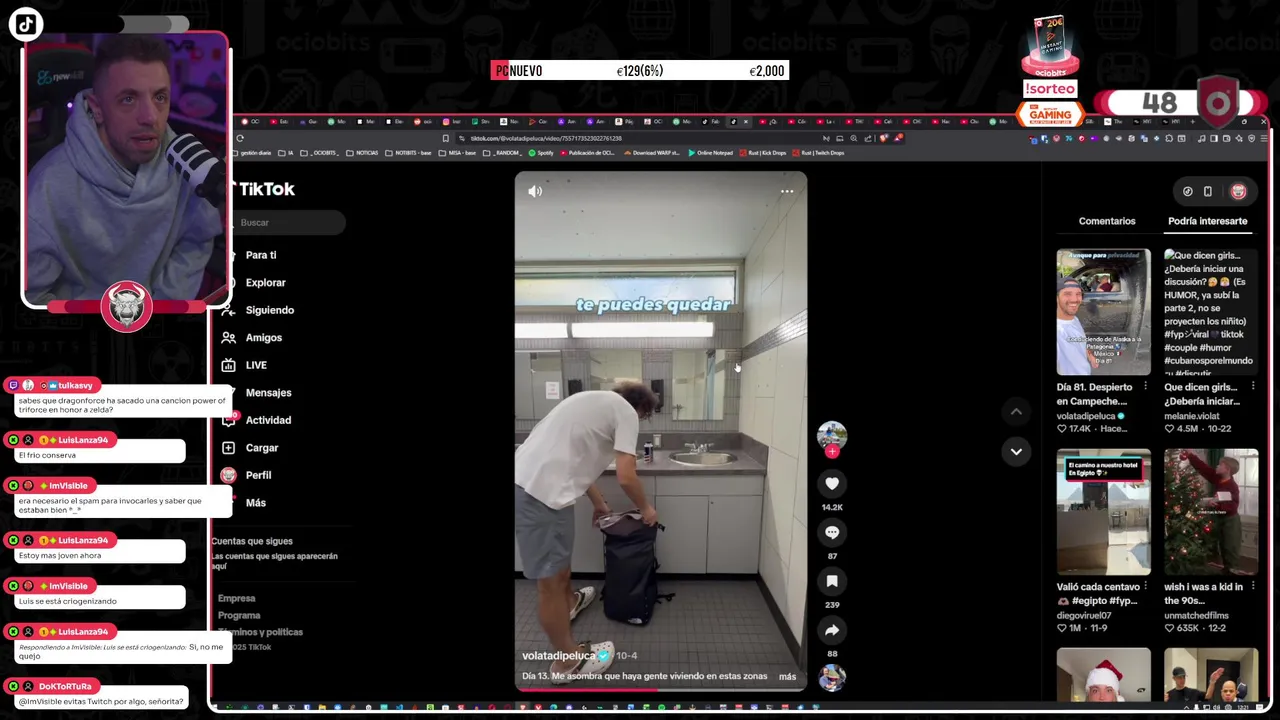Screen dimensions: 1280x720
Task: Click the !sorteo overlay label
Action: pos(1050,89)
